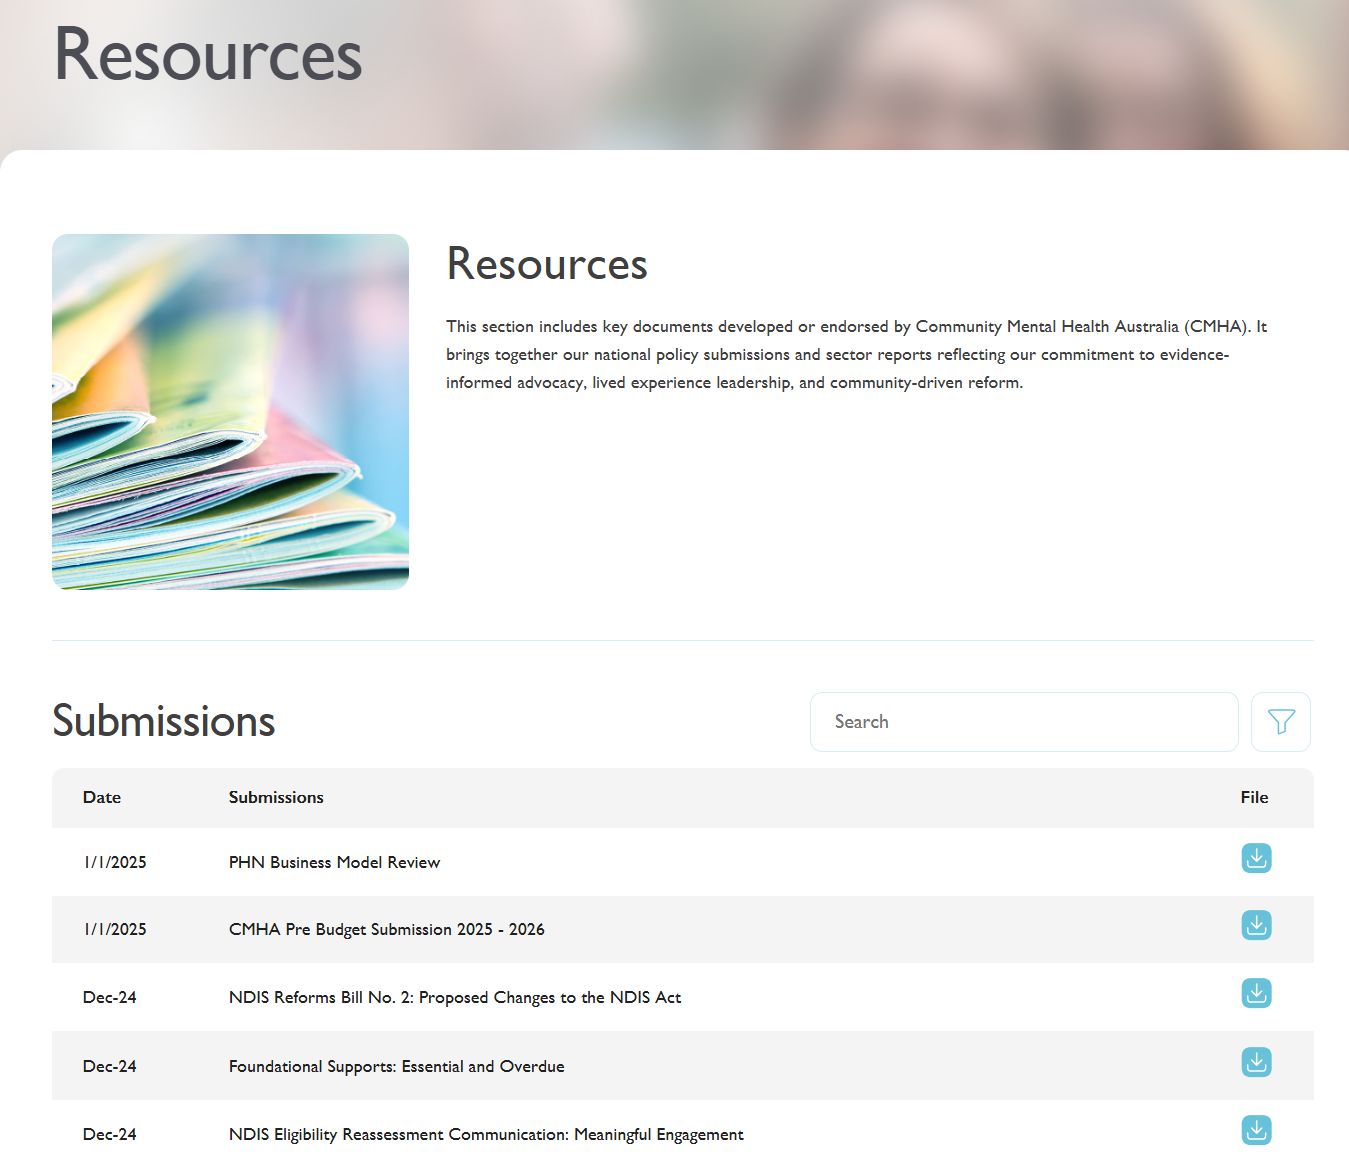Click the File column header
This screenshot has width=1349, height=1164.
pyautogui.click(x=1254, y=797)
